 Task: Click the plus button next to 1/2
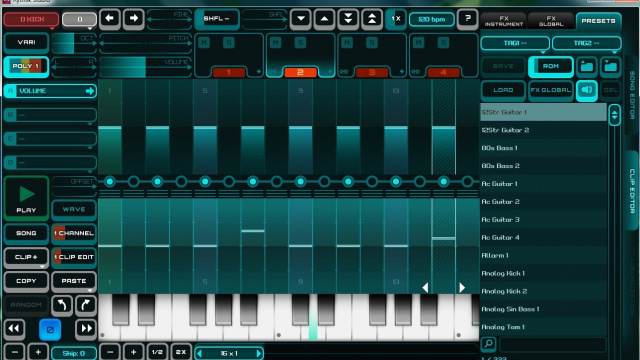(x=133, y=352)
